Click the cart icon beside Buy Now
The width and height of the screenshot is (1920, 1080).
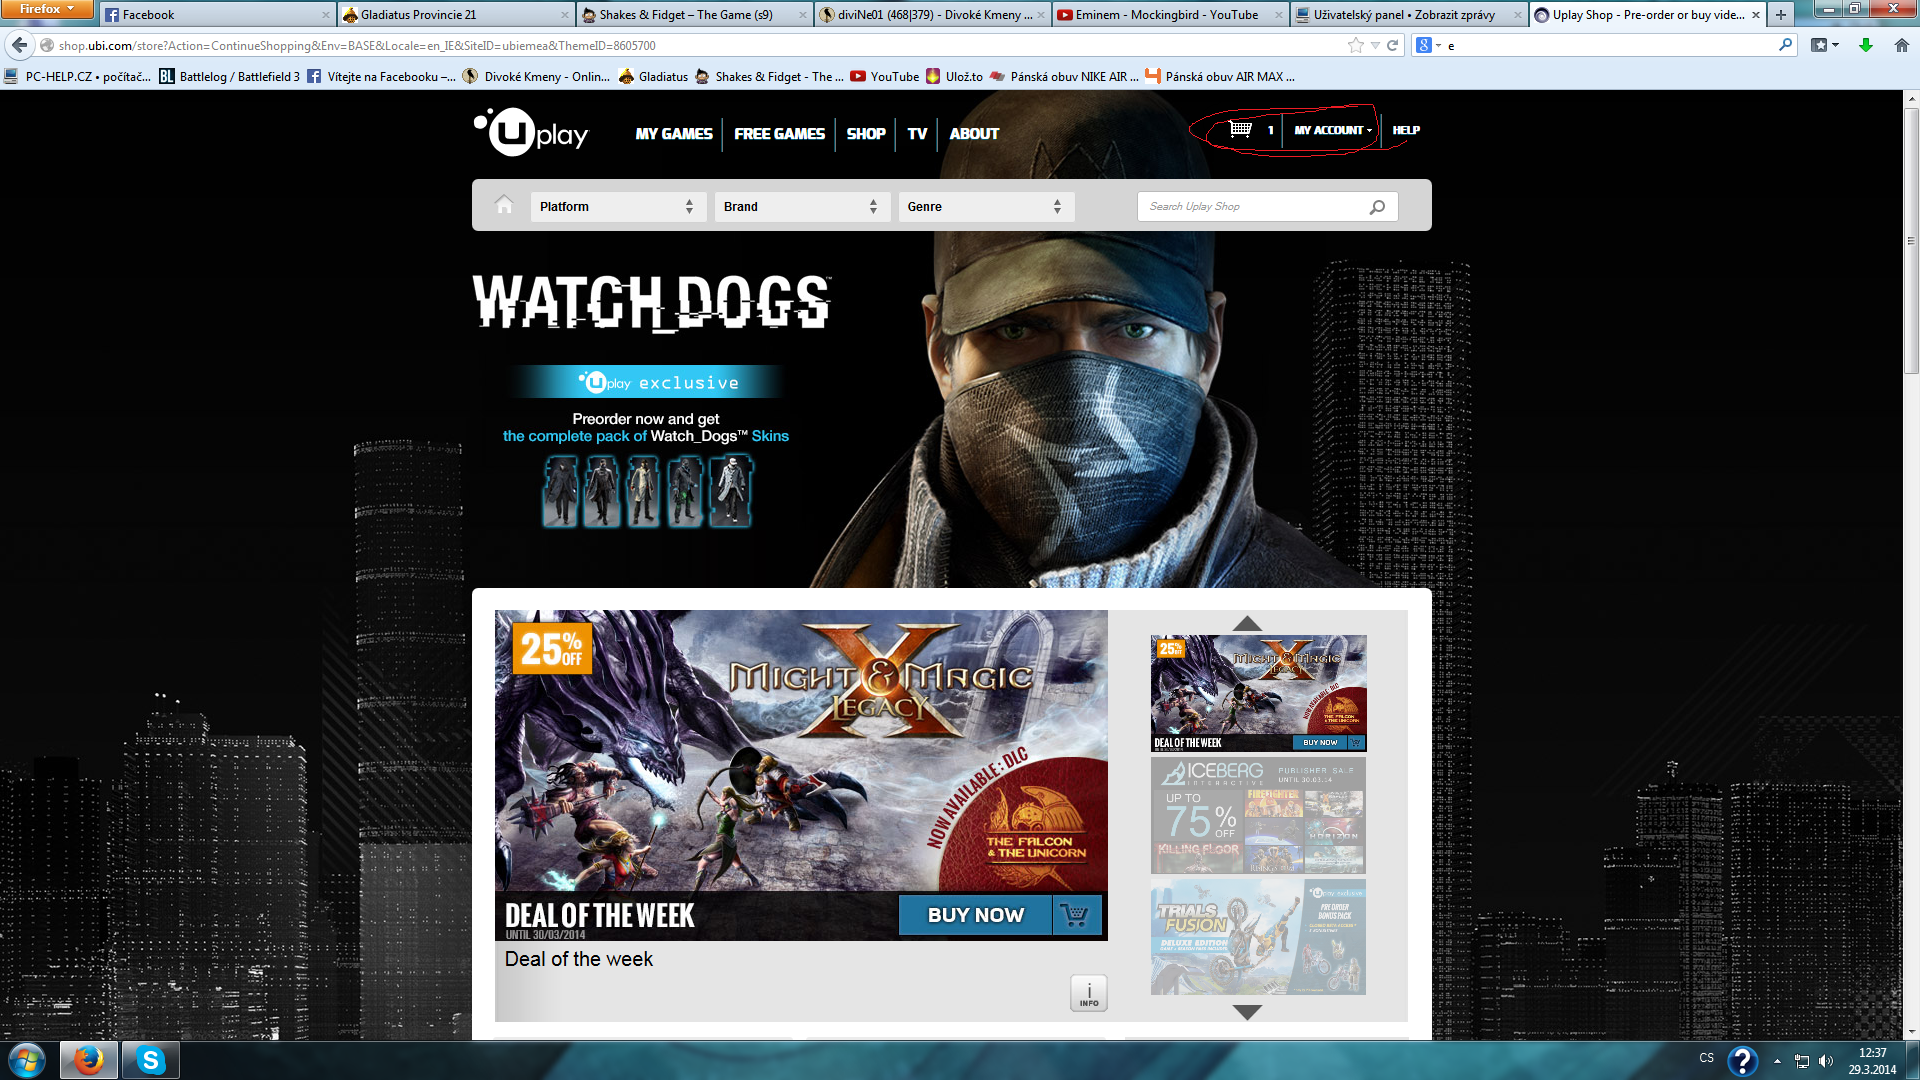(1076, 915)
